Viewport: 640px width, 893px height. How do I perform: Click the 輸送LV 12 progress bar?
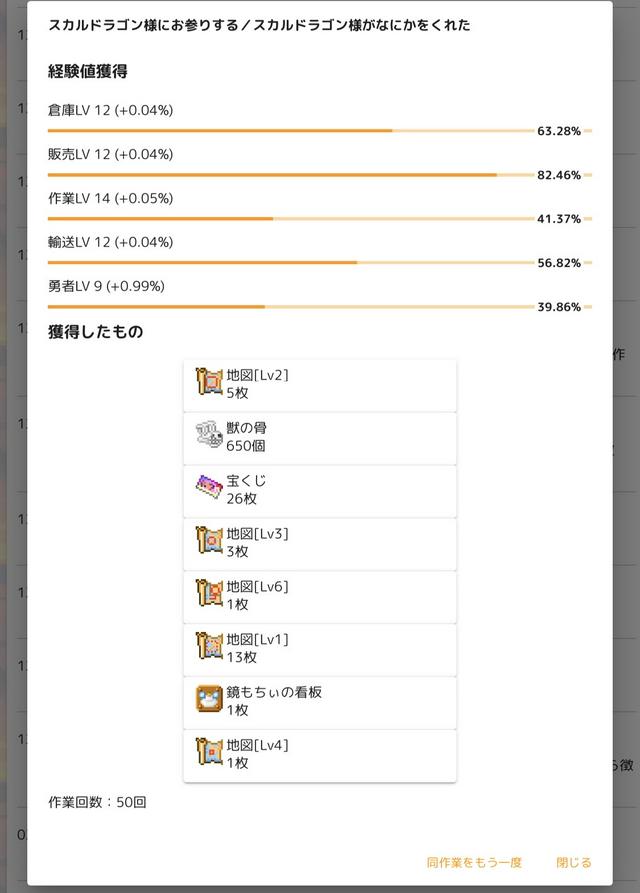290,263
